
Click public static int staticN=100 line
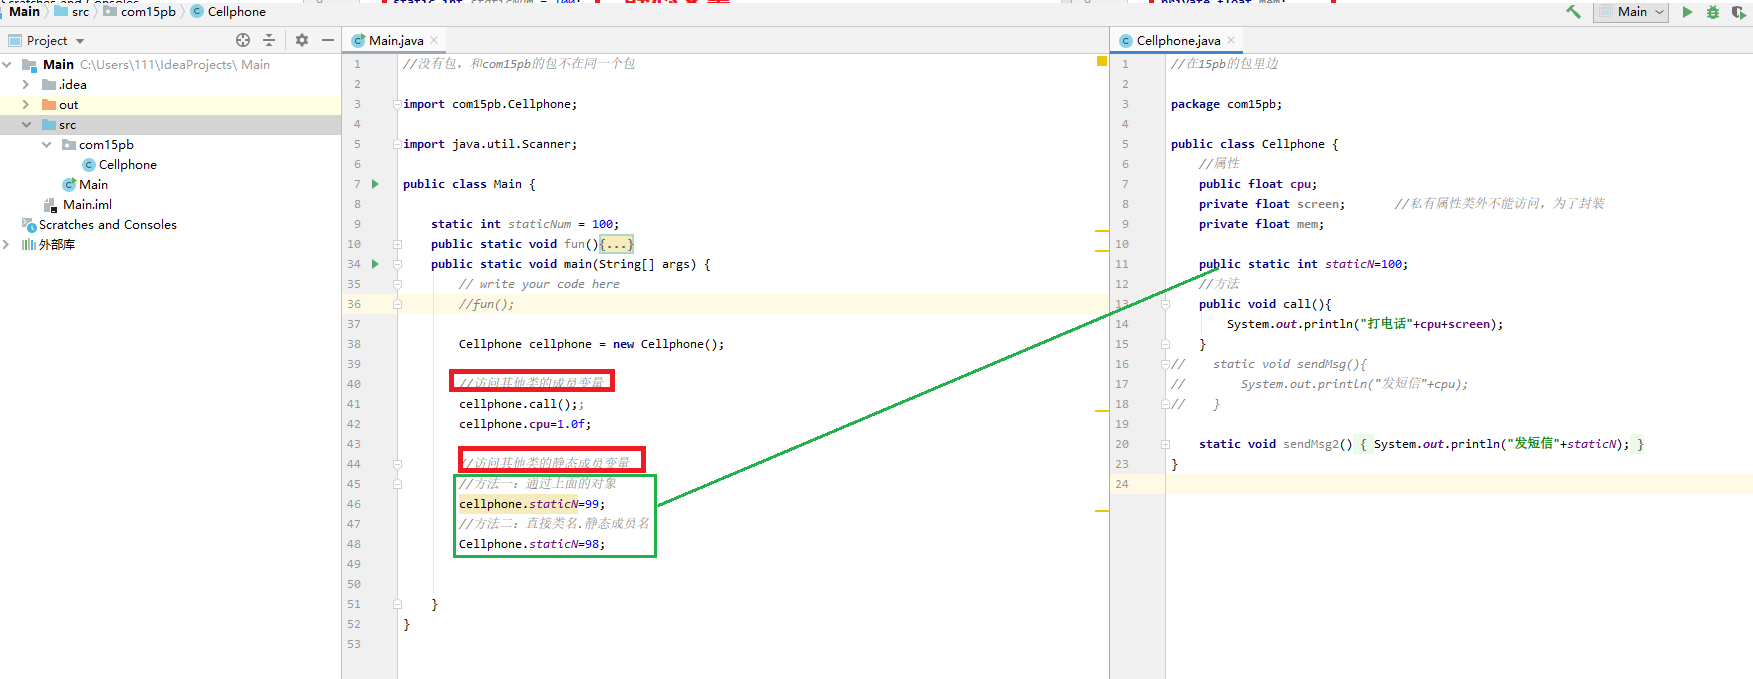click(x=1303, y=264)
